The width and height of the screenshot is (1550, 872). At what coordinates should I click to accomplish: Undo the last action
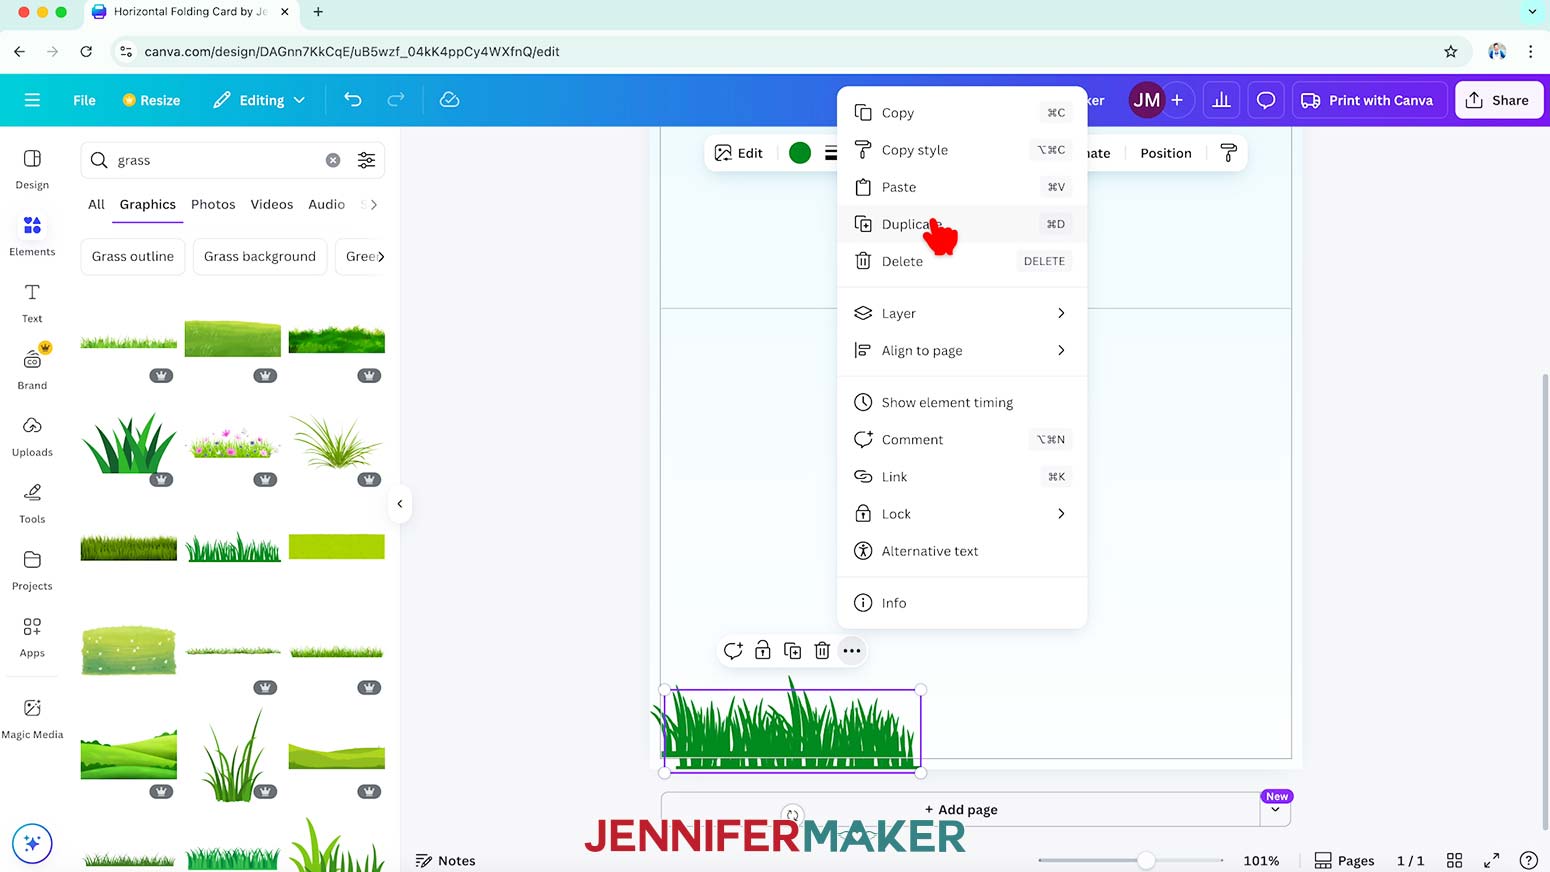click(x=352, y=100)
